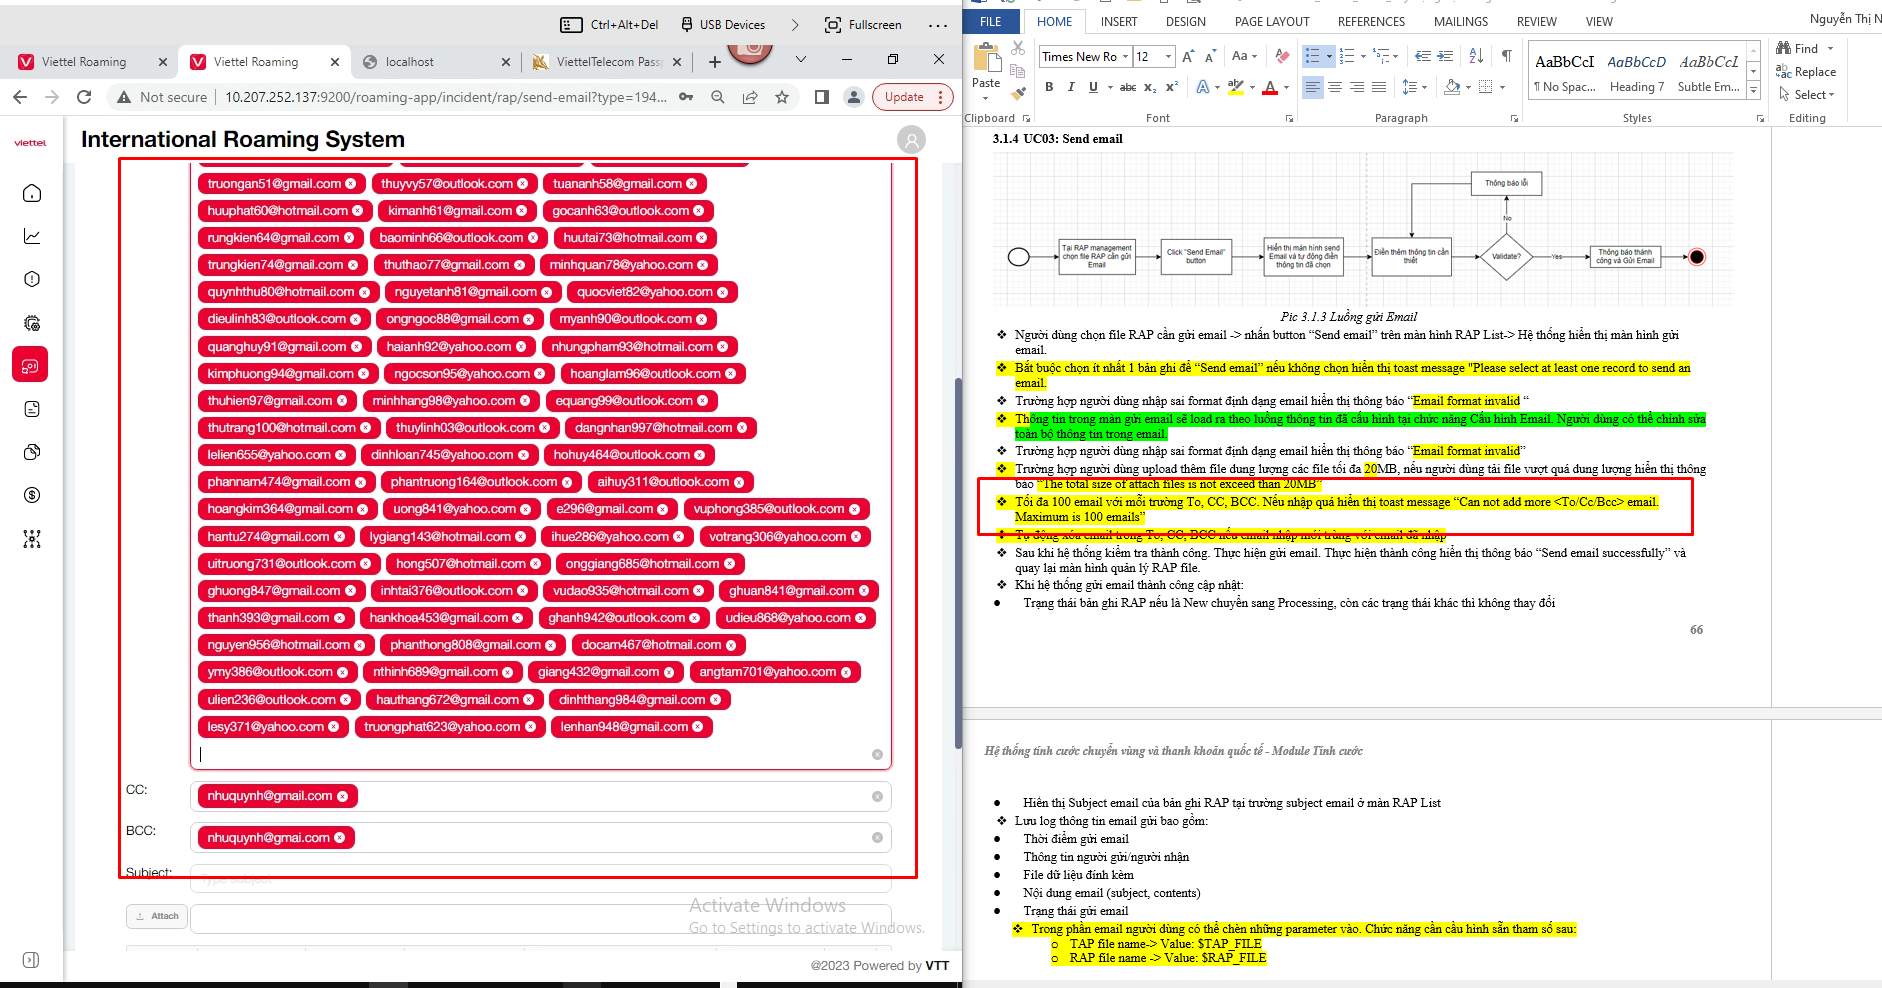Bookmark this page with the star icon
Screen dimensions: 1882x988
782,97
